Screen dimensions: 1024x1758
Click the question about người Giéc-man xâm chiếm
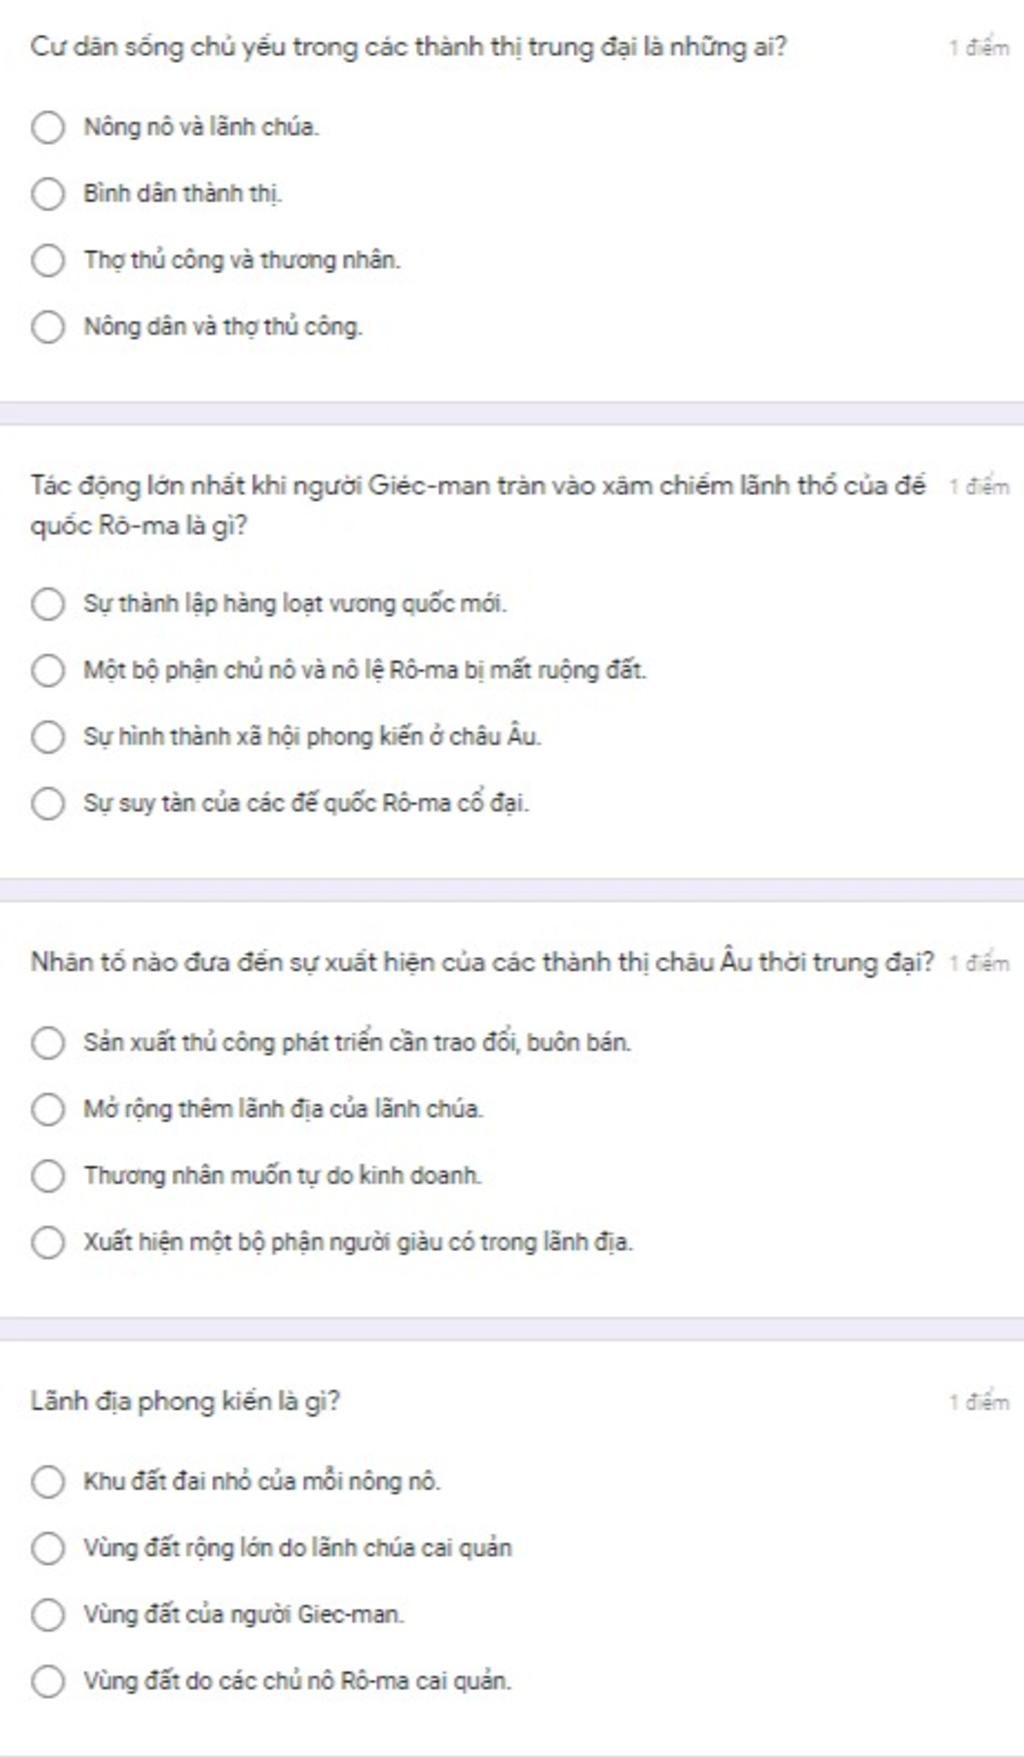coord(478,506)
